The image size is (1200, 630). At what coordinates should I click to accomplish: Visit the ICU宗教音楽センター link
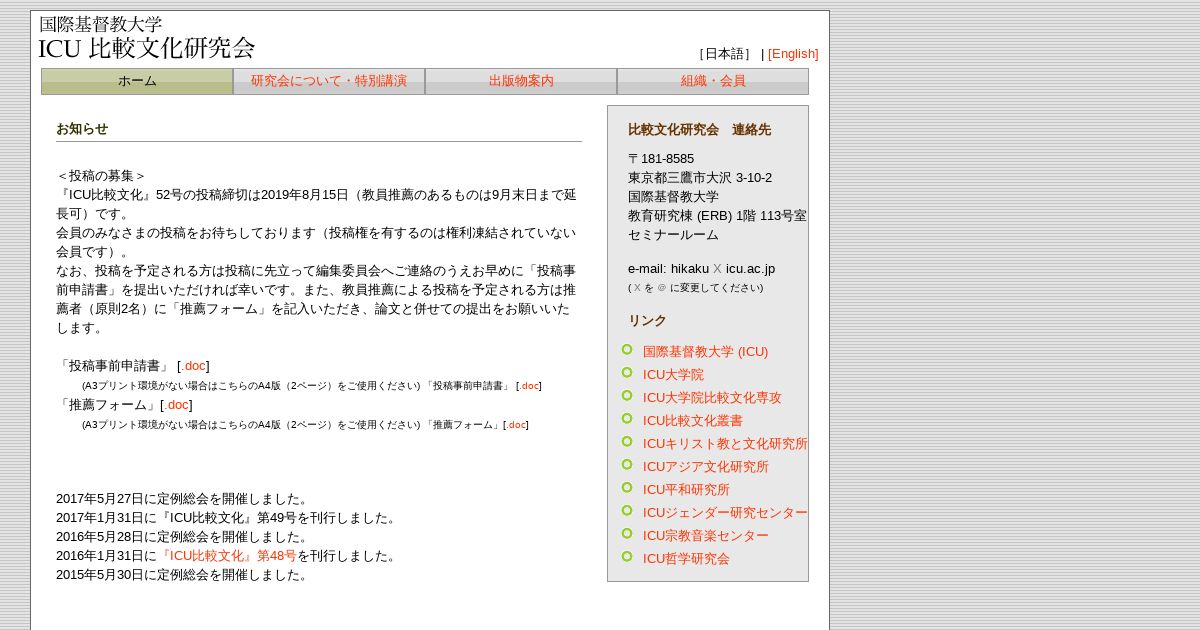706,536
